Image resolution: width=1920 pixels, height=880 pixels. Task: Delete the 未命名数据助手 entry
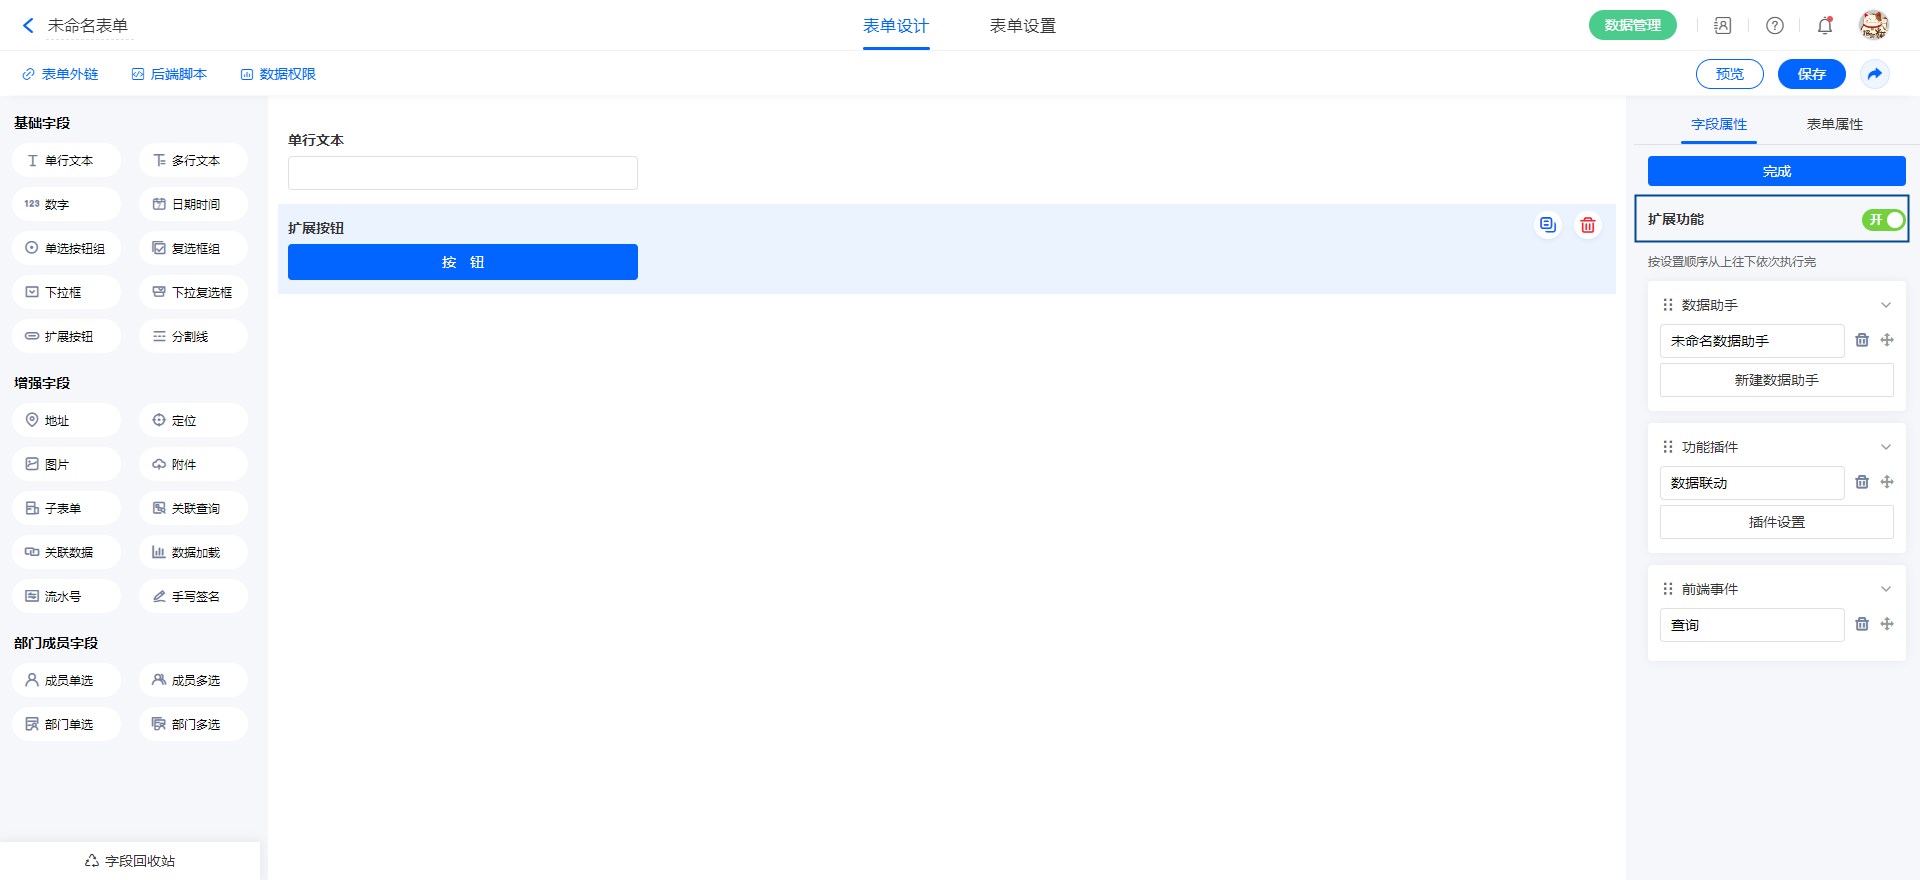[x=1861, y=340]
